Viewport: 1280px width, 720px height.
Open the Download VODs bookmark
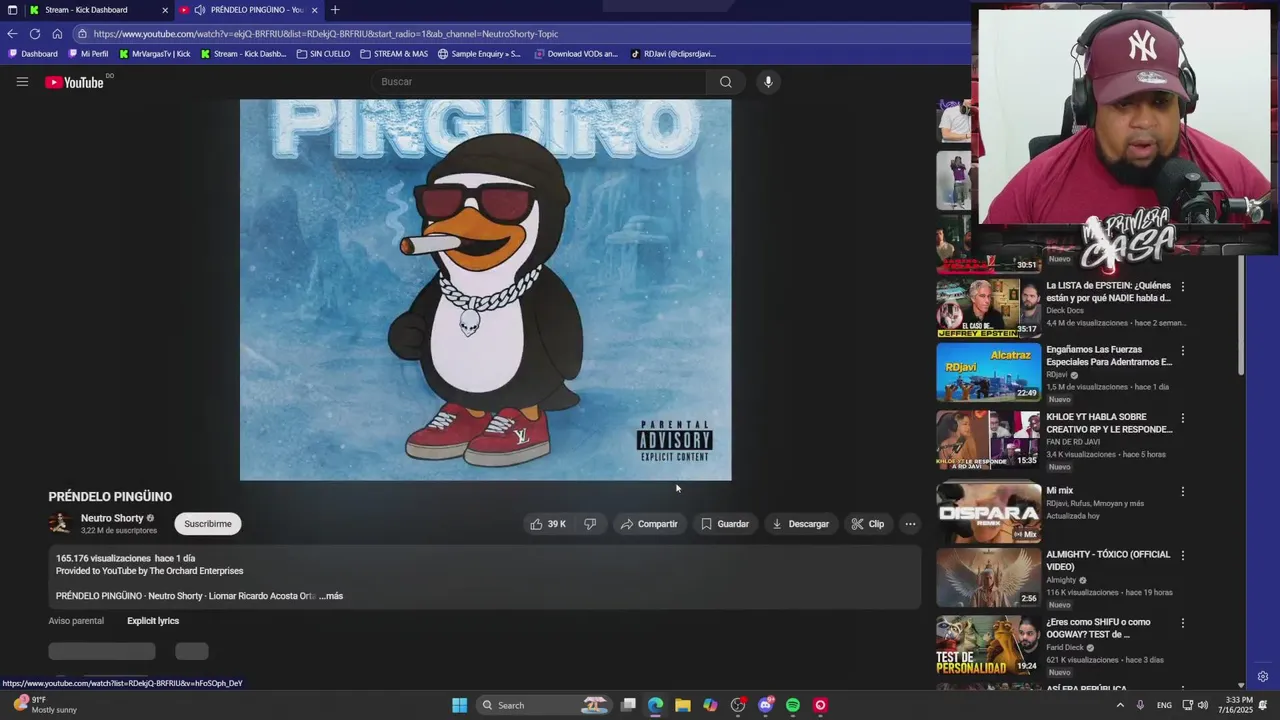(x=576, y=54)
